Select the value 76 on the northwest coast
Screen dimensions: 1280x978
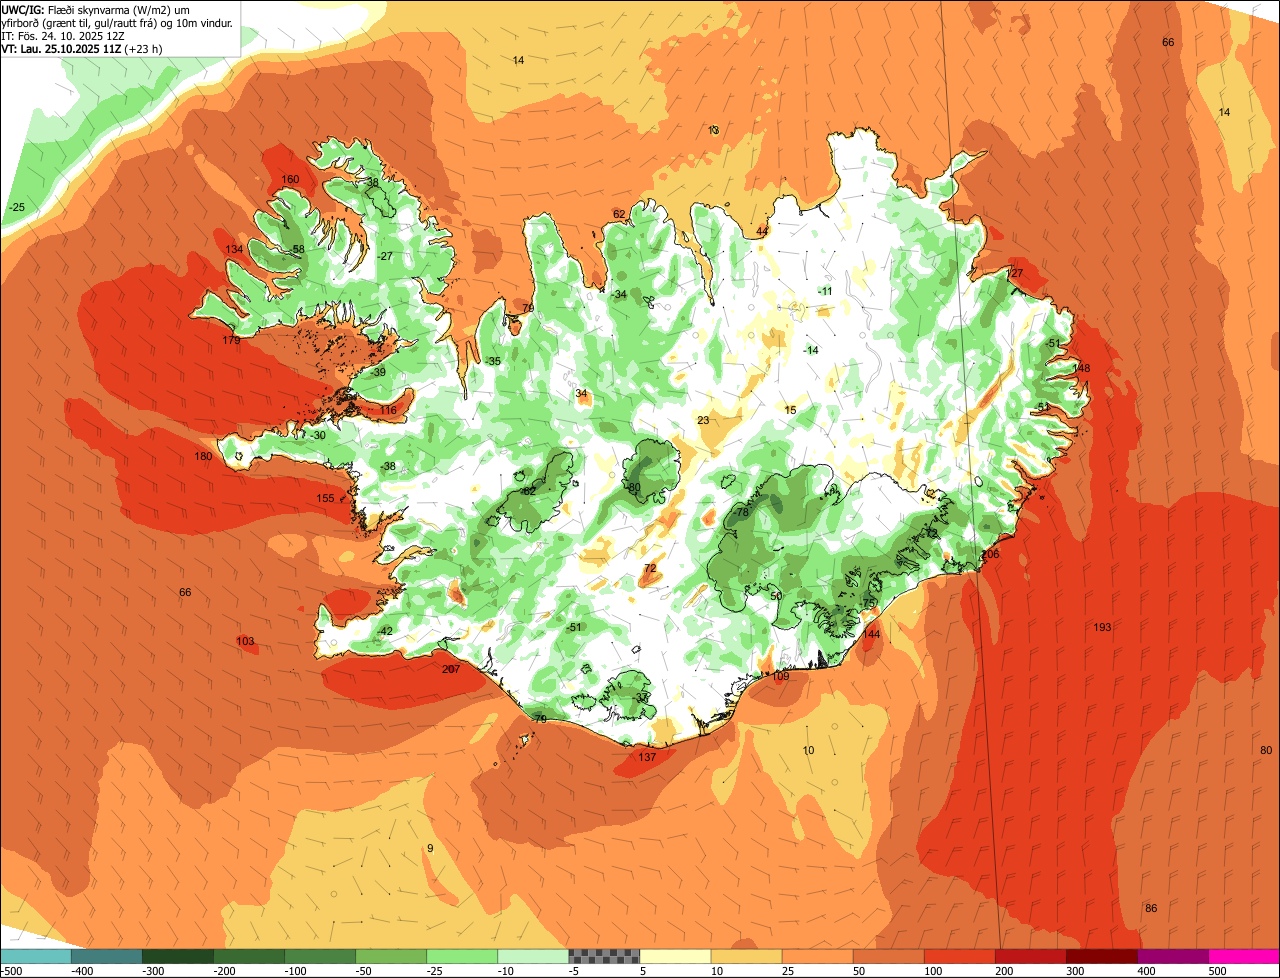point(528,308)
